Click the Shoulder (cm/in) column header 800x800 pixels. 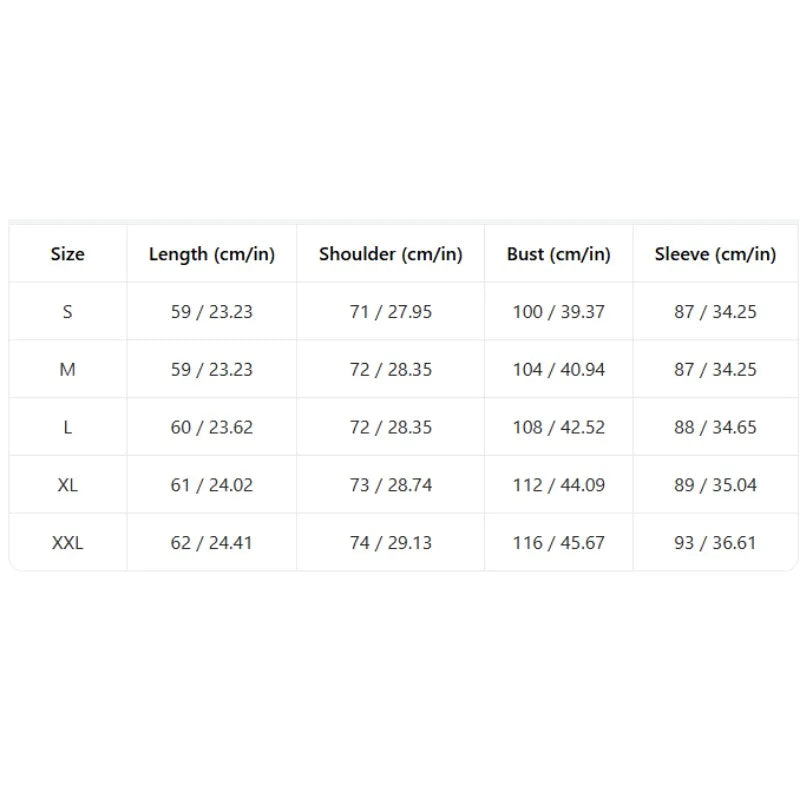[x=391, y=254]
